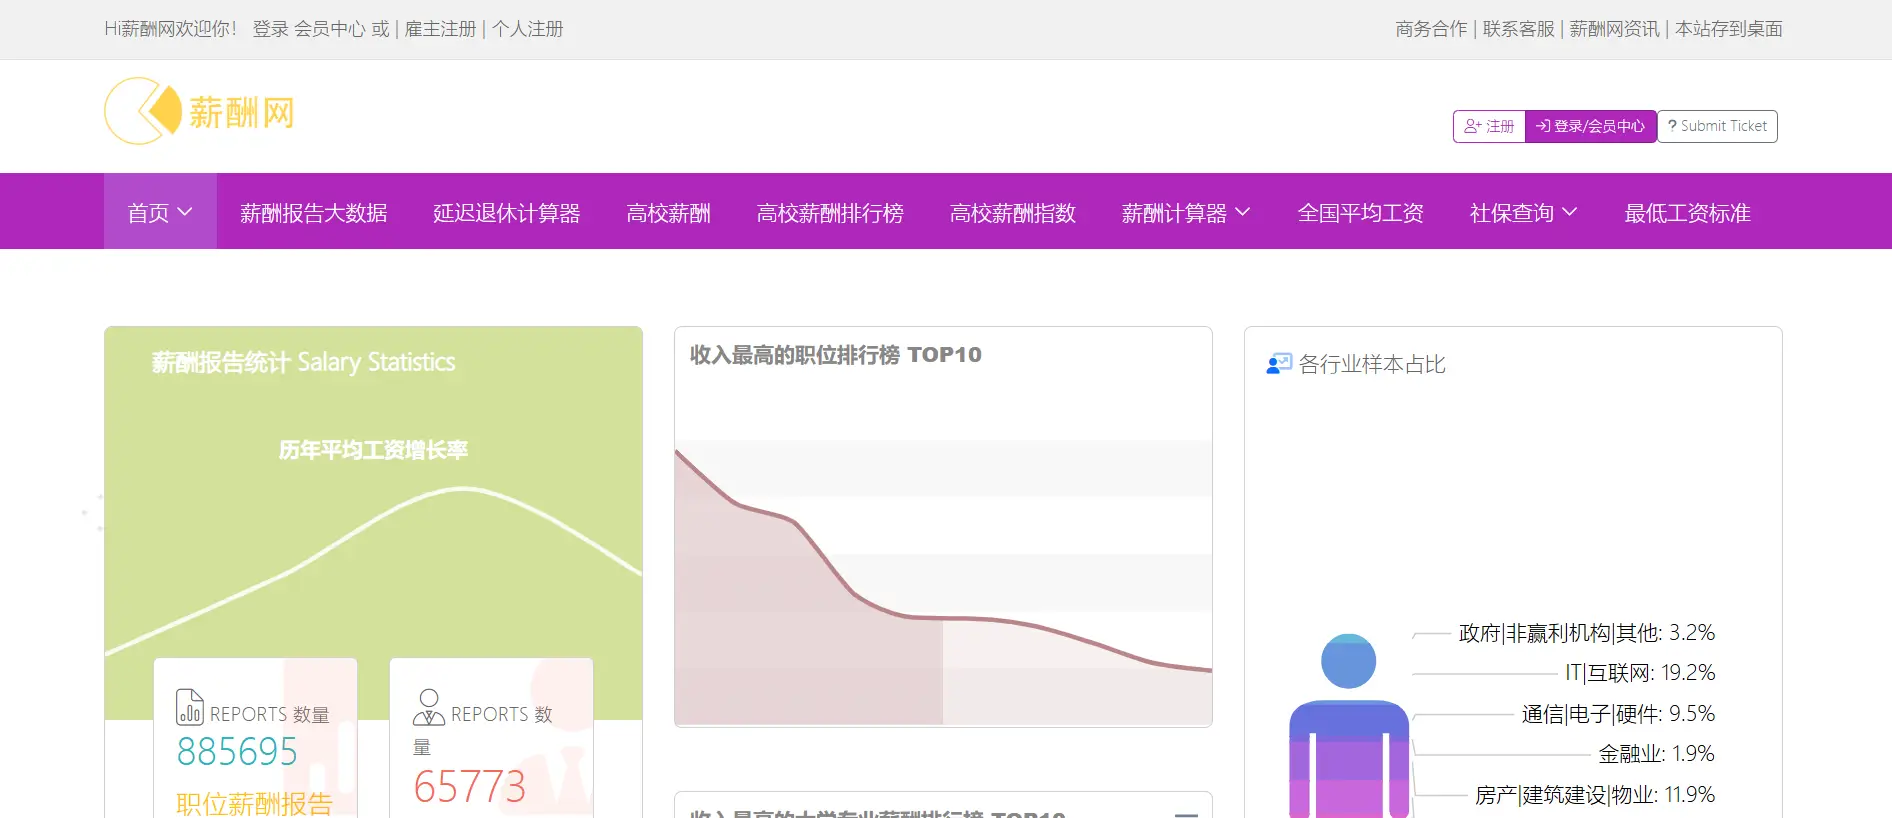Open 薪酬报告大数据 in the navigation bar
Viewport: 1892px width, 818px height.
314,212
